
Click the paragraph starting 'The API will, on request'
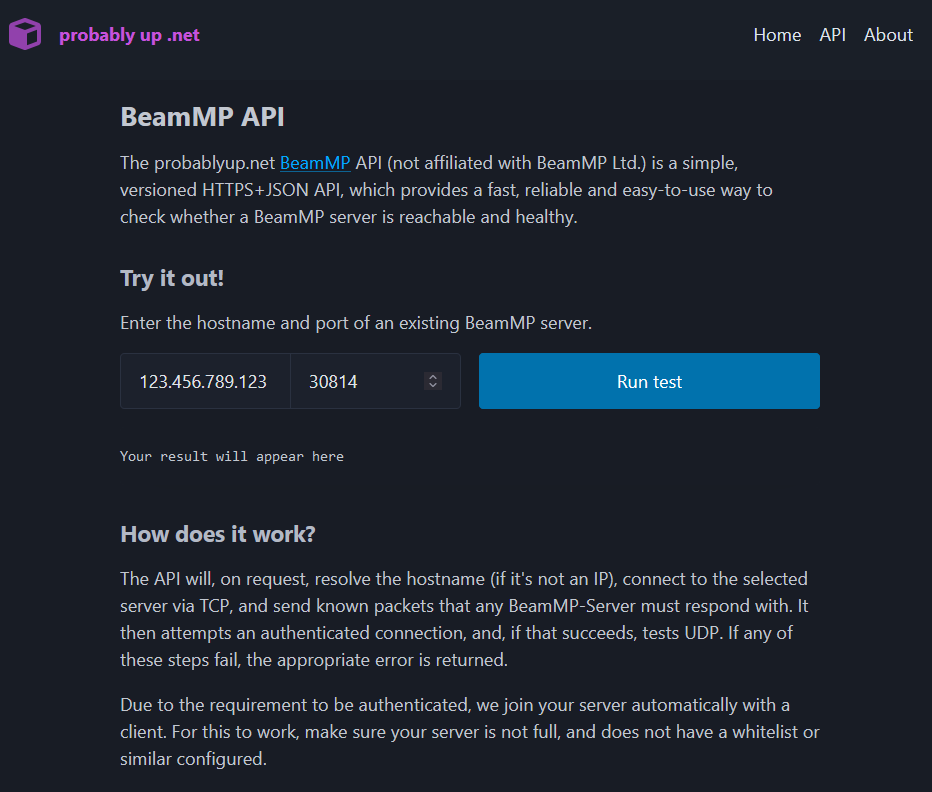pos(464,619)
